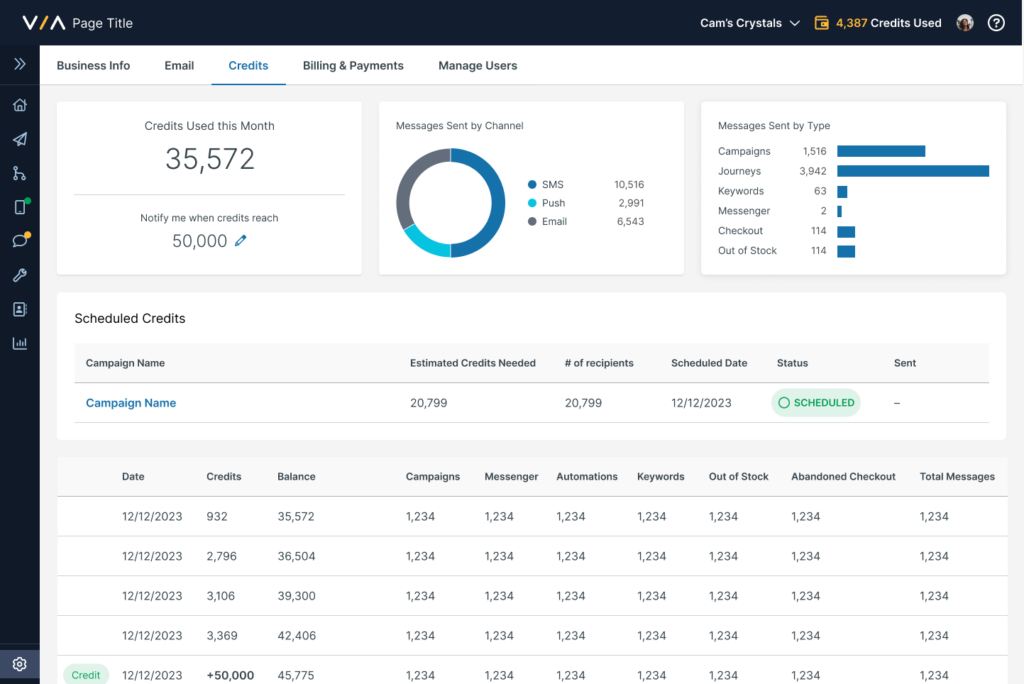Open messenger chat bubble icon

click(19, 241)
